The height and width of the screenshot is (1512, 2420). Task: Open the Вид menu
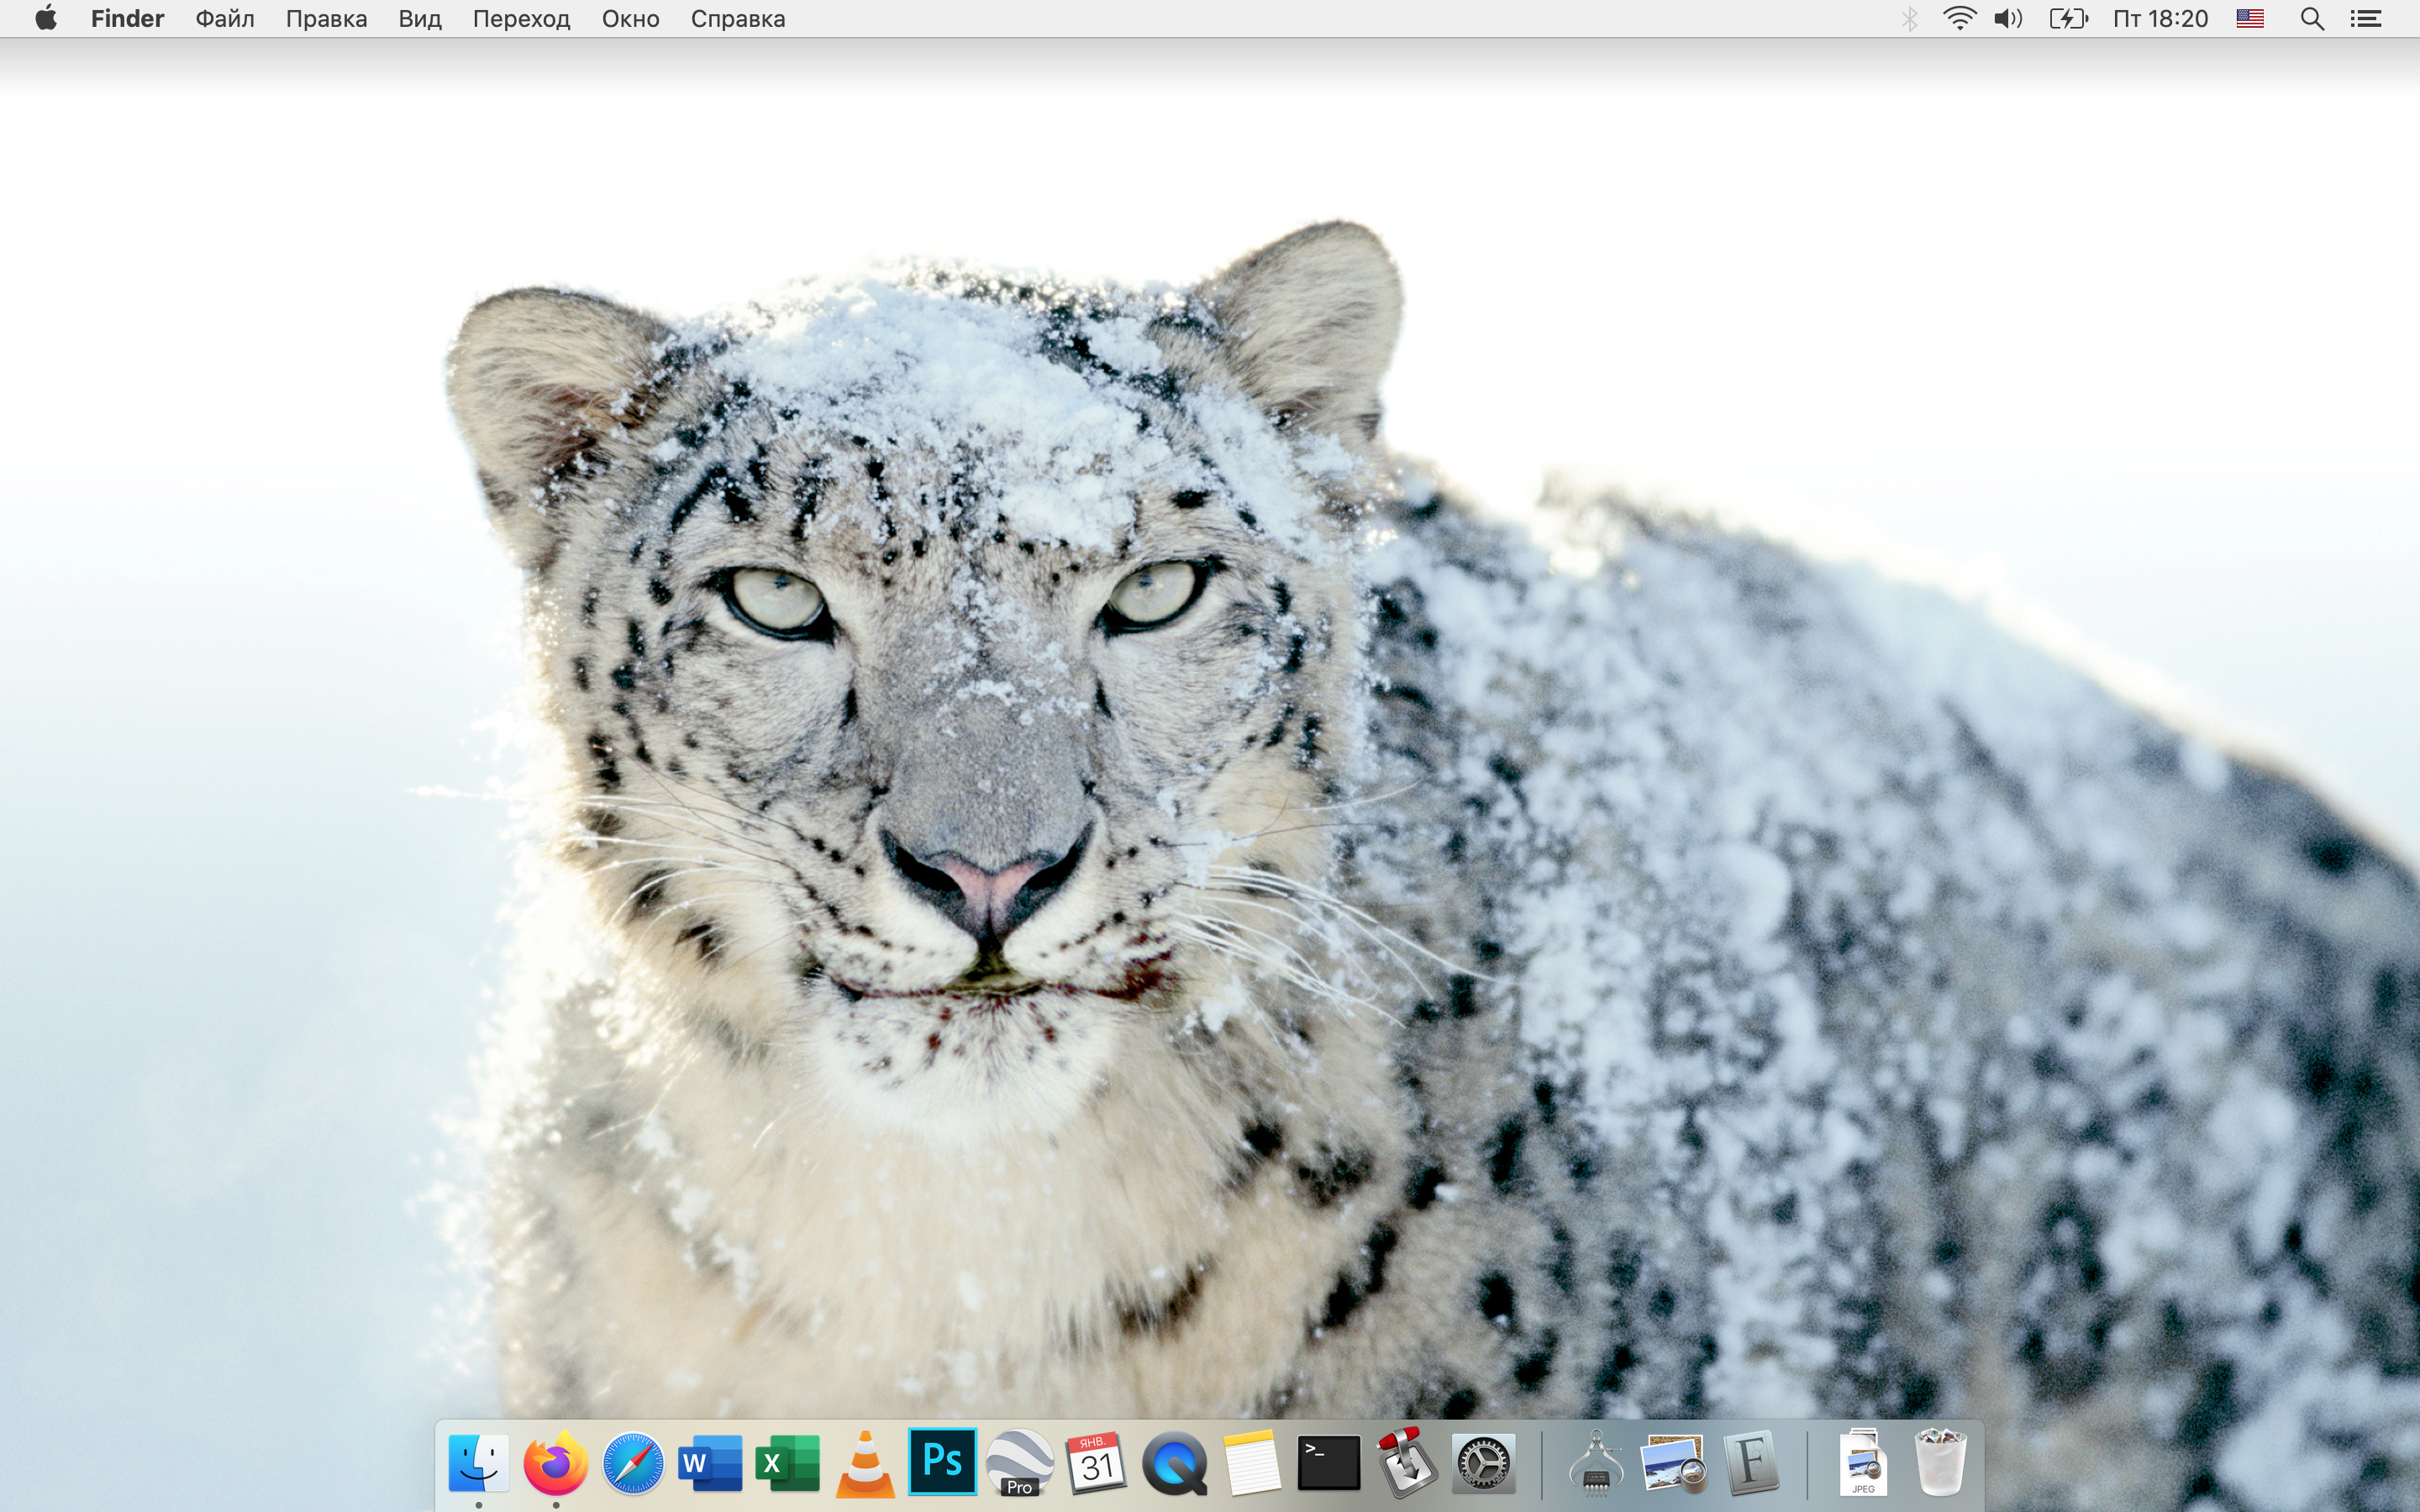420,18
